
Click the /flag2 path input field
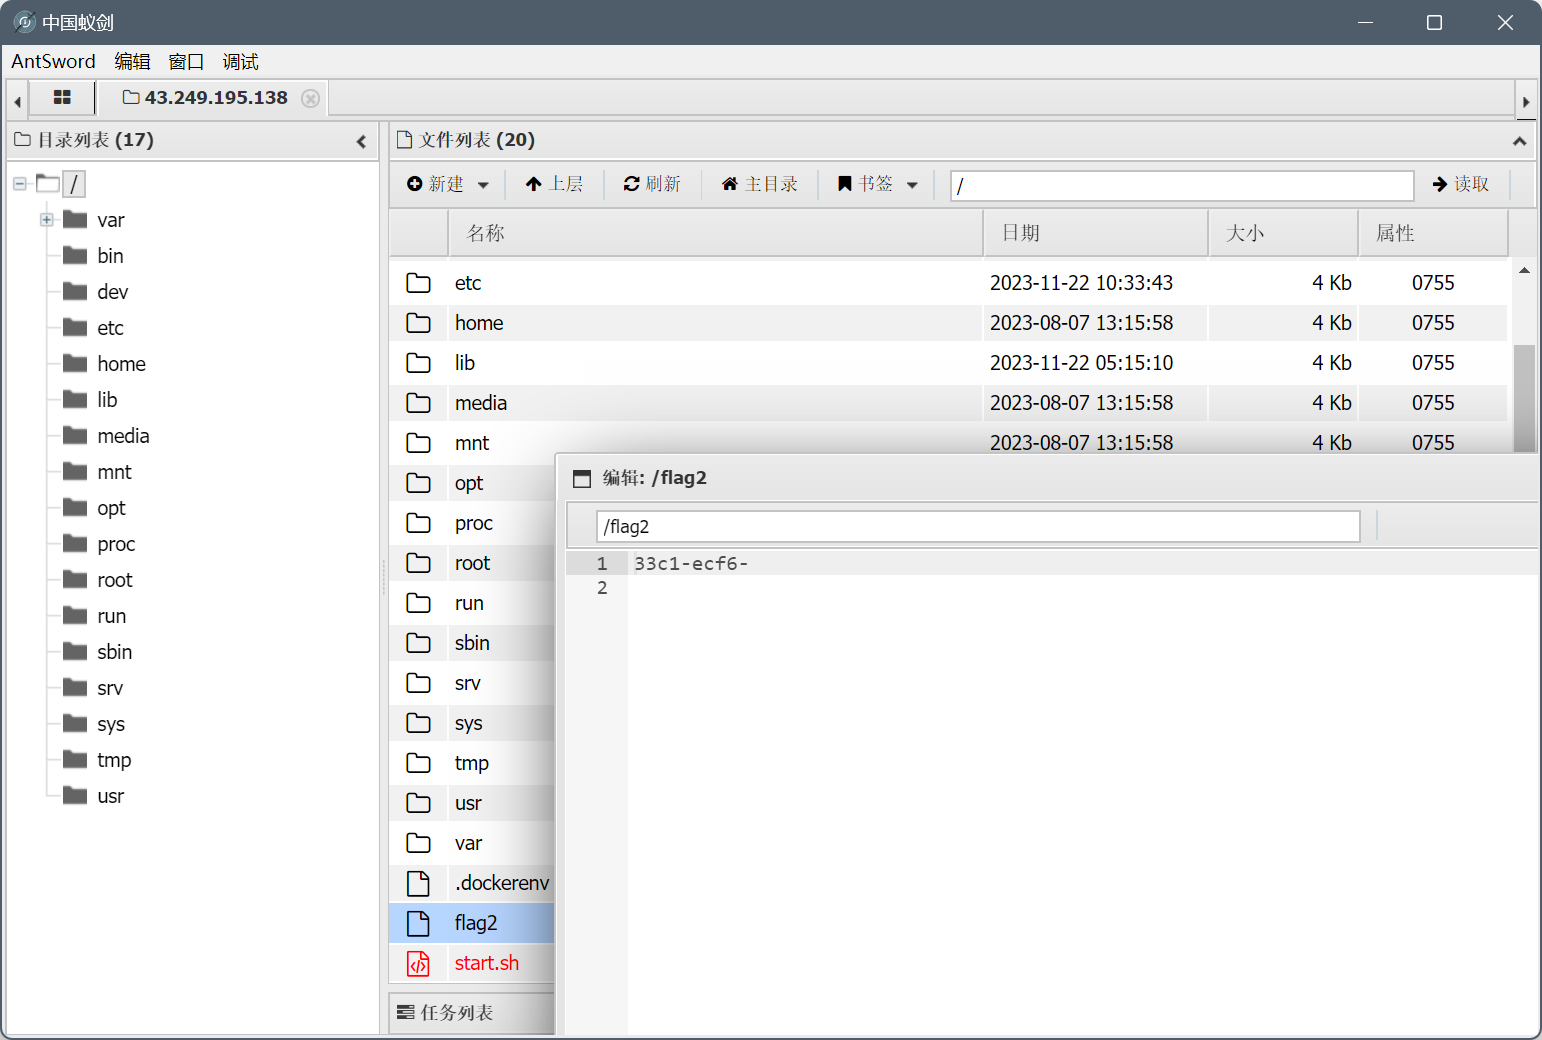click(x=977, y=527)
